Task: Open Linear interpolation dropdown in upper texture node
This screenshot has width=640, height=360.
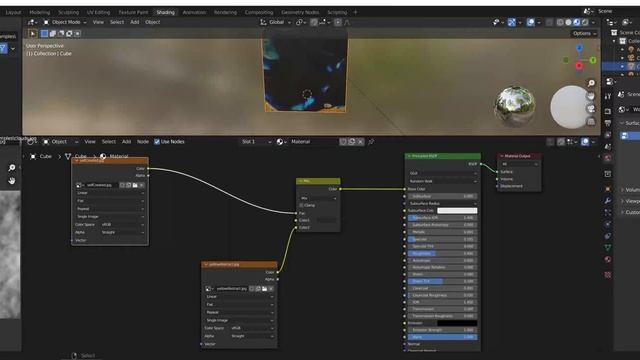Action: coord(110,193)
